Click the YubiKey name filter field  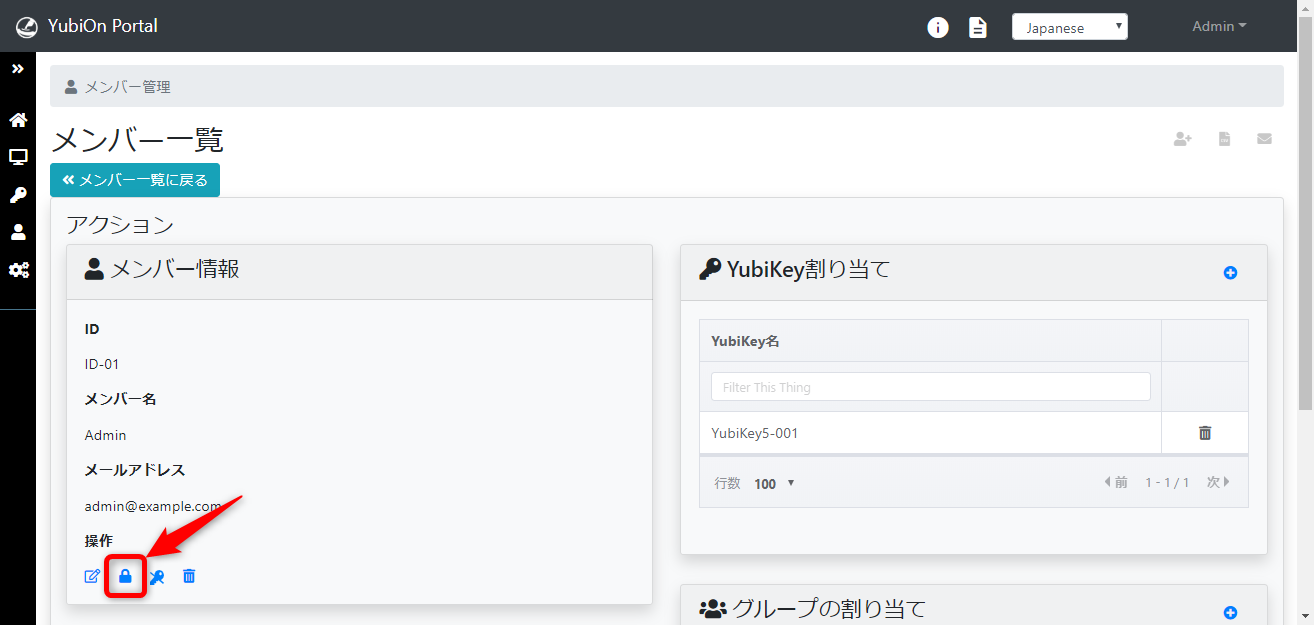930,387
